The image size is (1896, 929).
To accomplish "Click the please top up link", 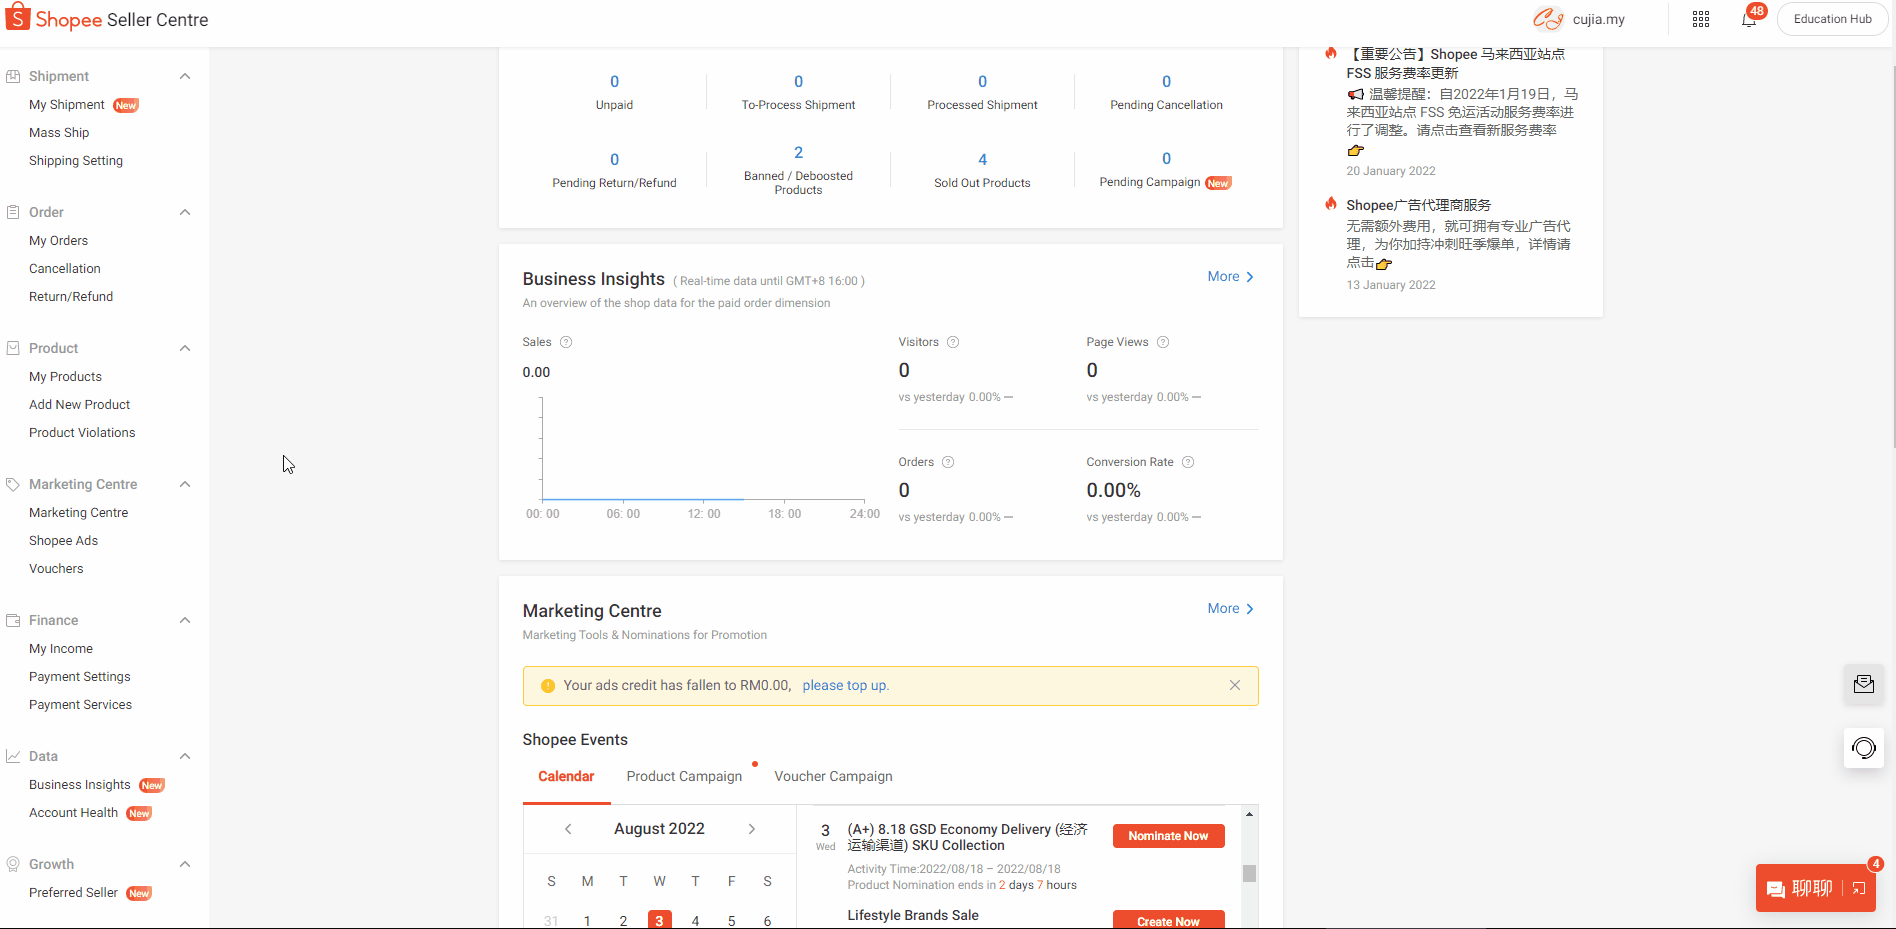I will click(845, 685).
